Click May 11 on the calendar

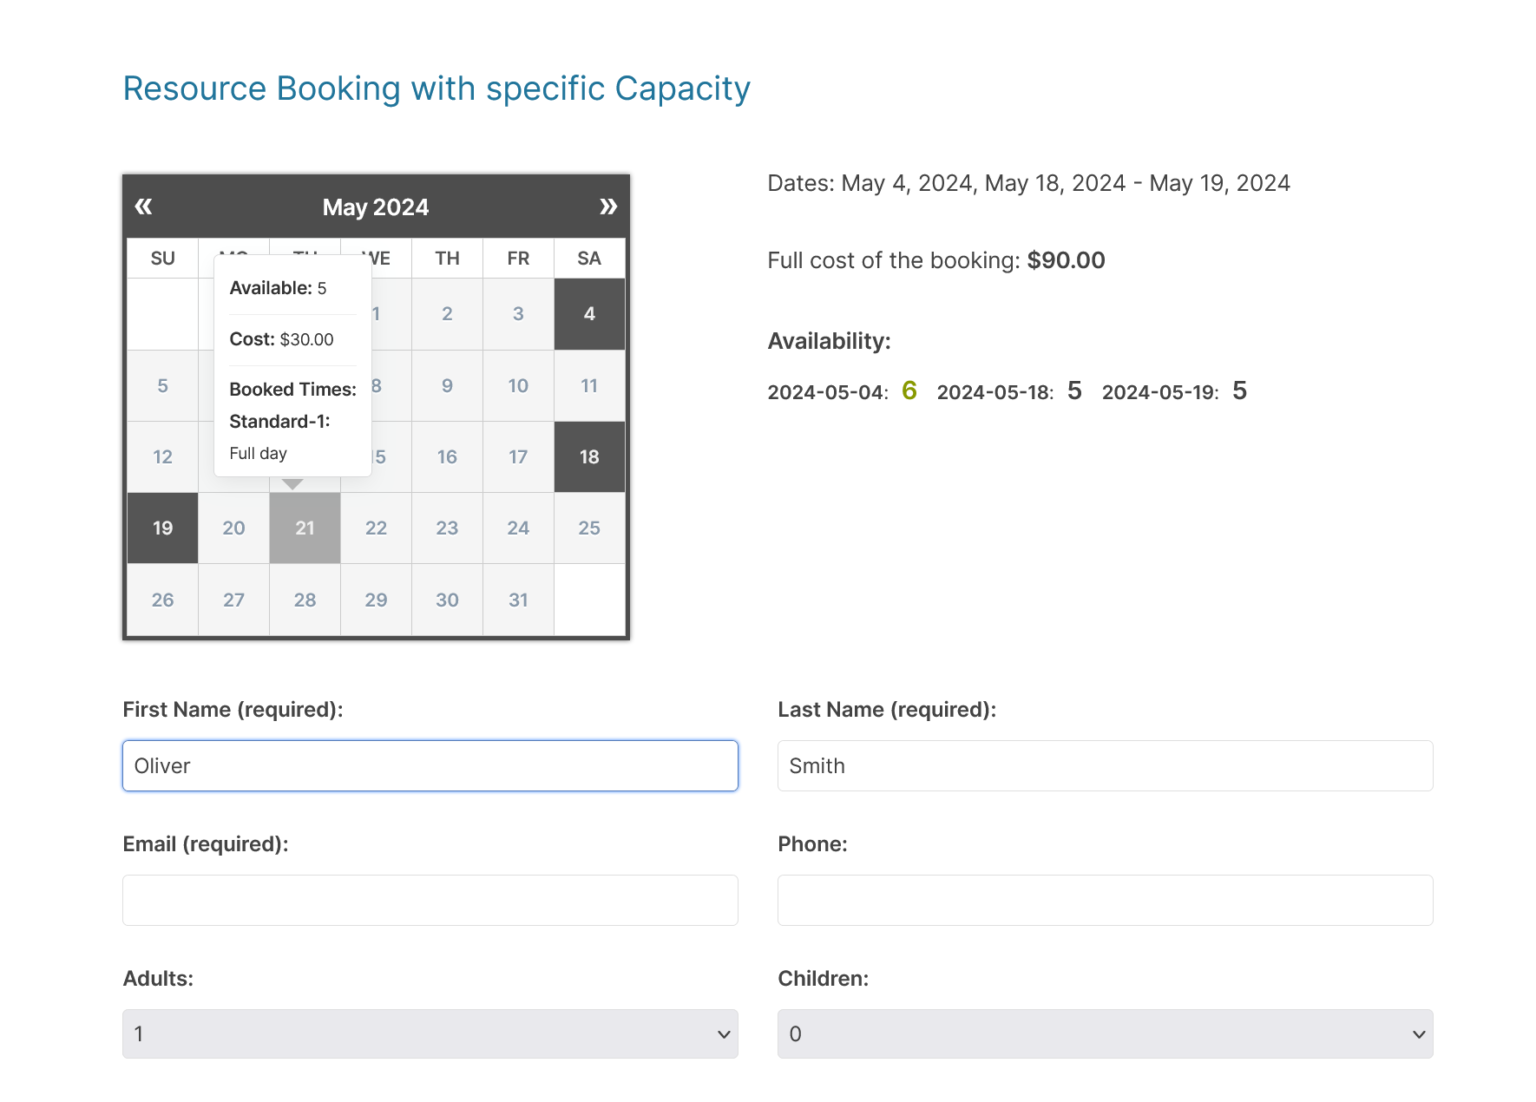pos(589,385)
